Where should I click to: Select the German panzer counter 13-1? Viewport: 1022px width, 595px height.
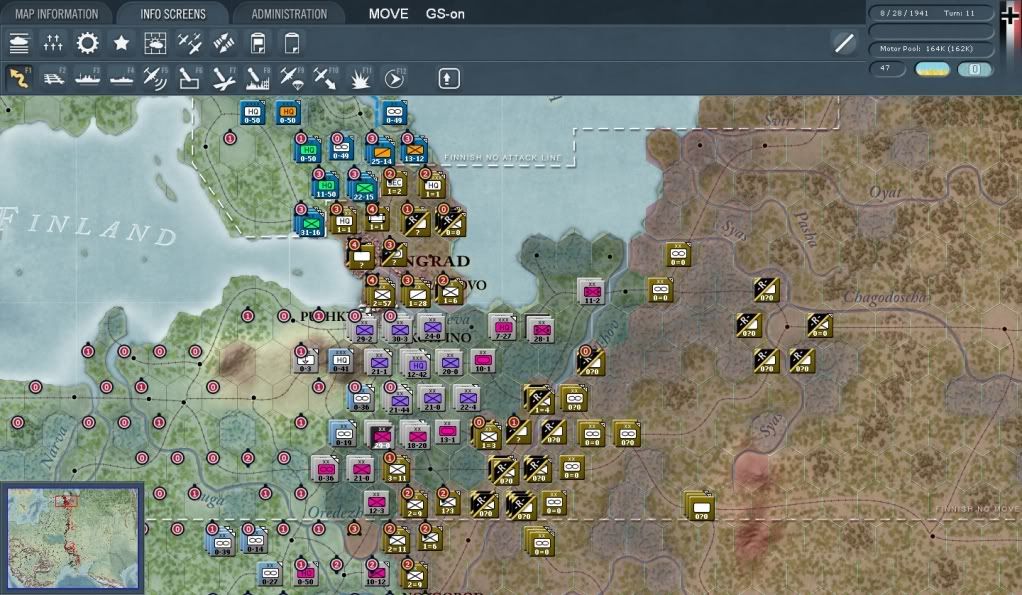447,431
